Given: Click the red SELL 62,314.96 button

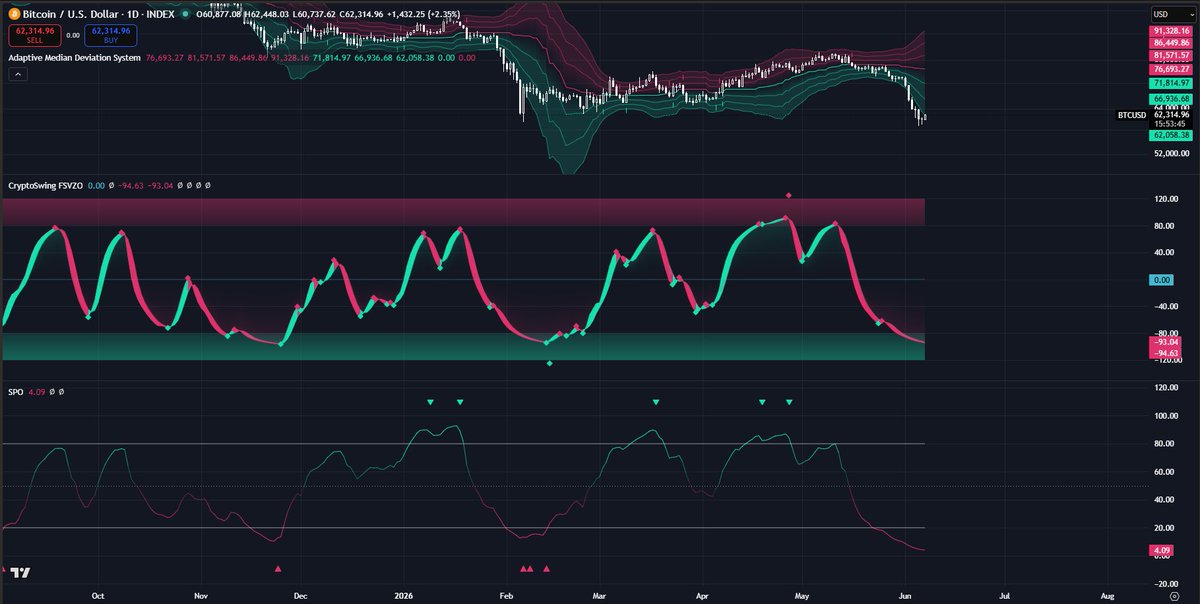Looking at the screenshot, I should point(34,35).
